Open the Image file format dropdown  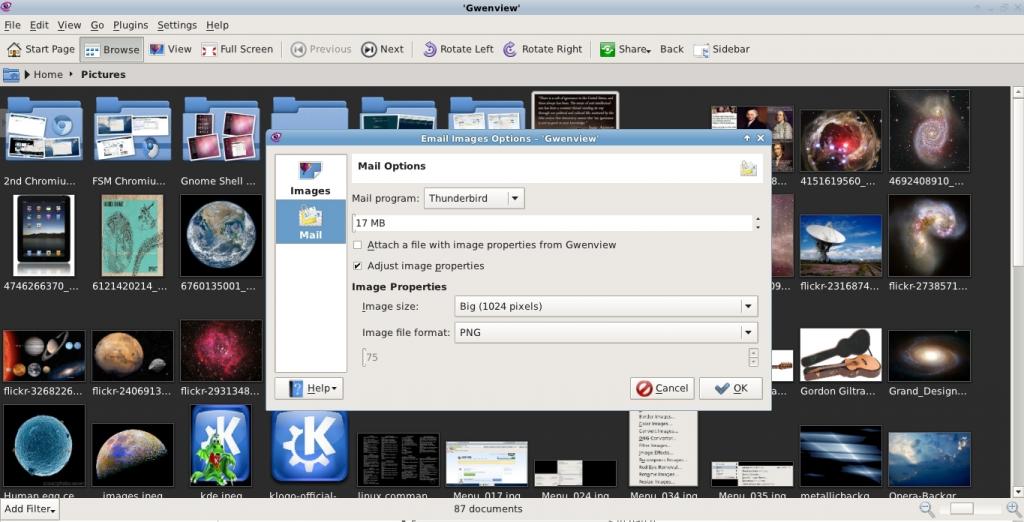605,333
